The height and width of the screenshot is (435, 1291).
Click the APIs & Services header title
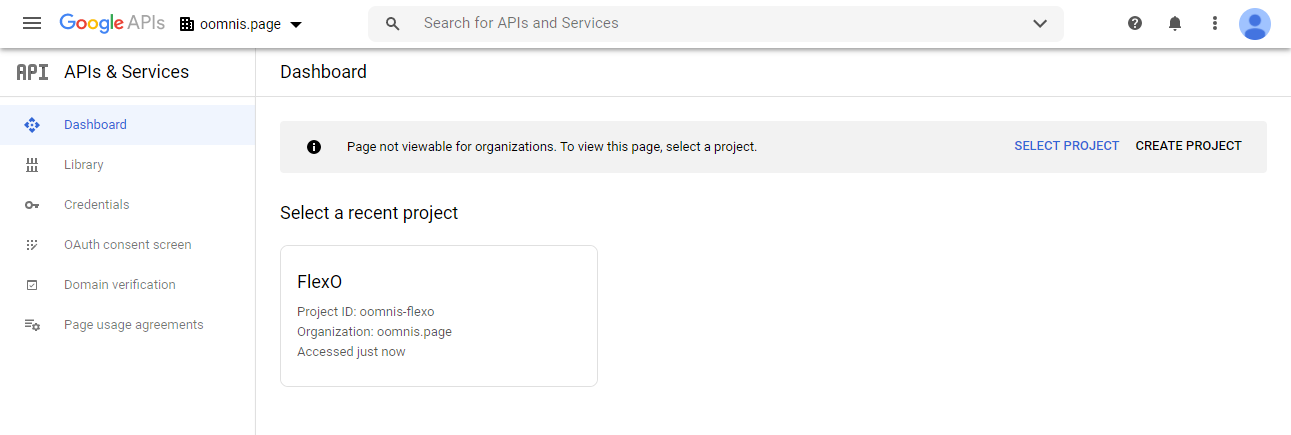tap(126, 72)
